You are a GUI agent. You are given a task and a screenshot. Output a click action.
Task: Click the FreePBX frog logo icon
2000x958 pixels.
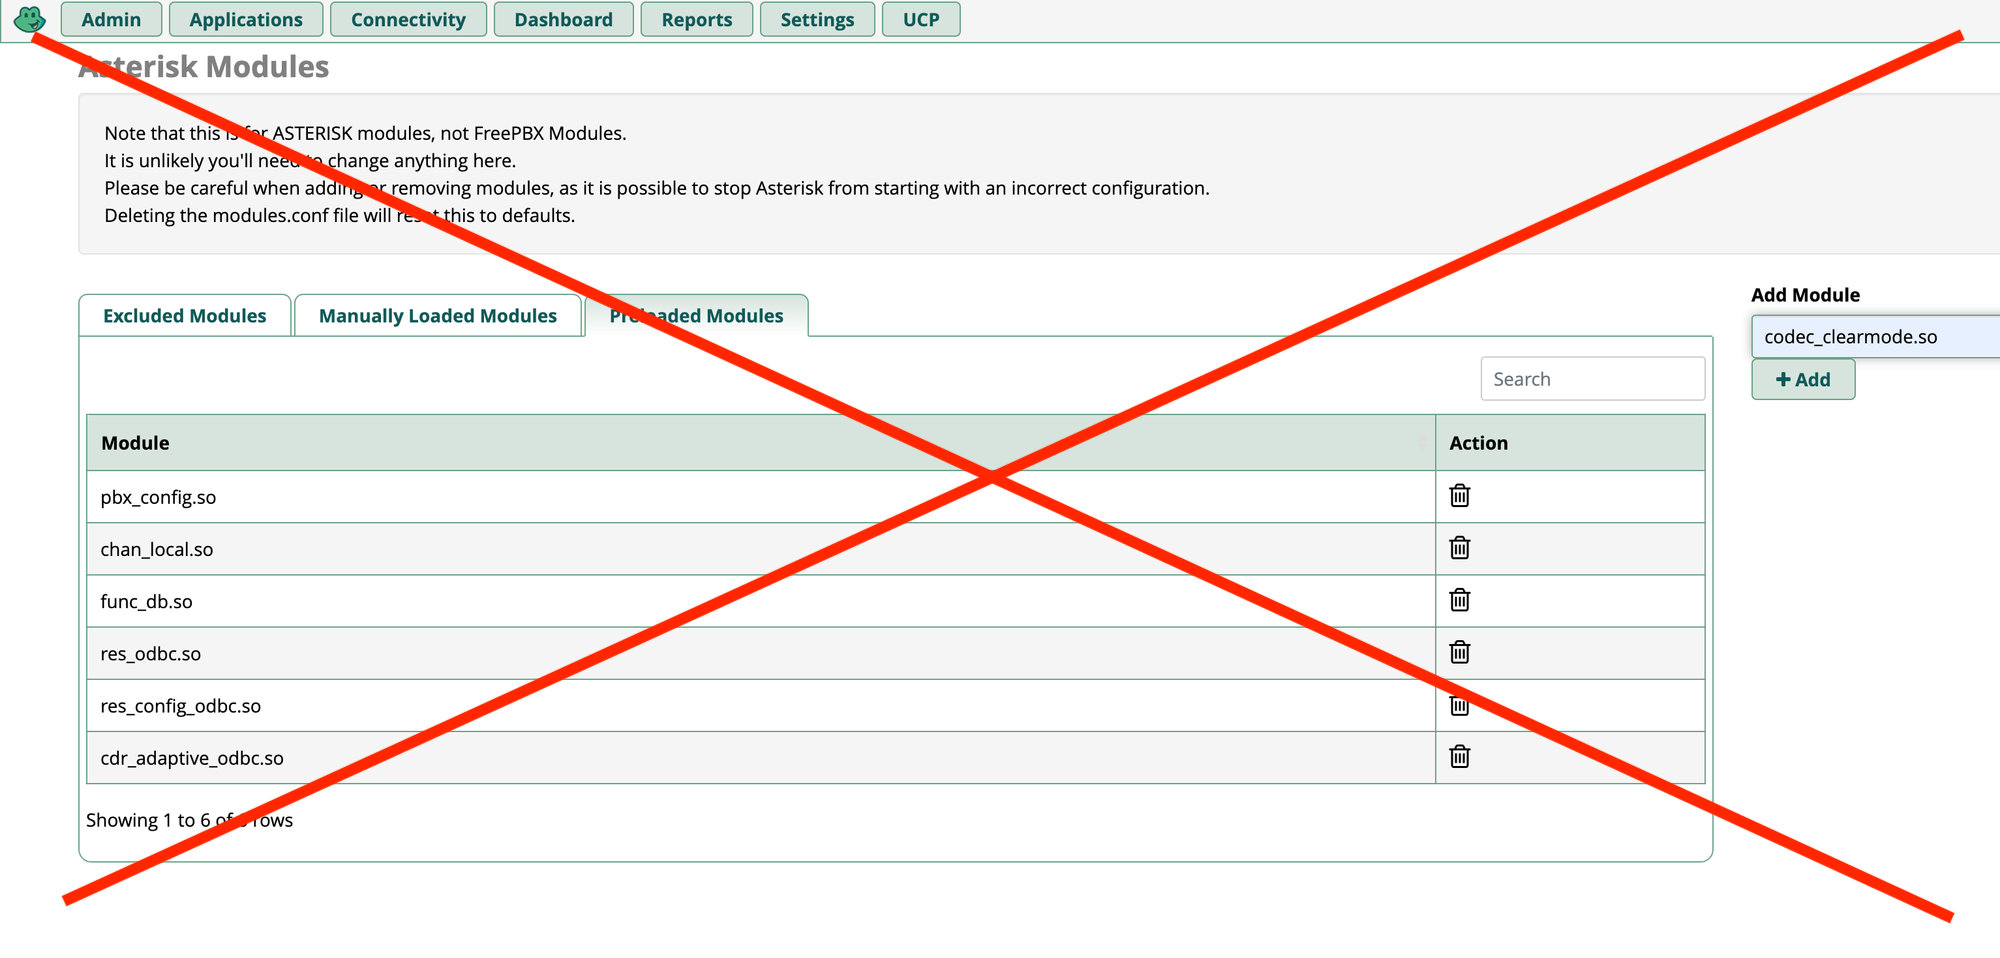[30, 19]
